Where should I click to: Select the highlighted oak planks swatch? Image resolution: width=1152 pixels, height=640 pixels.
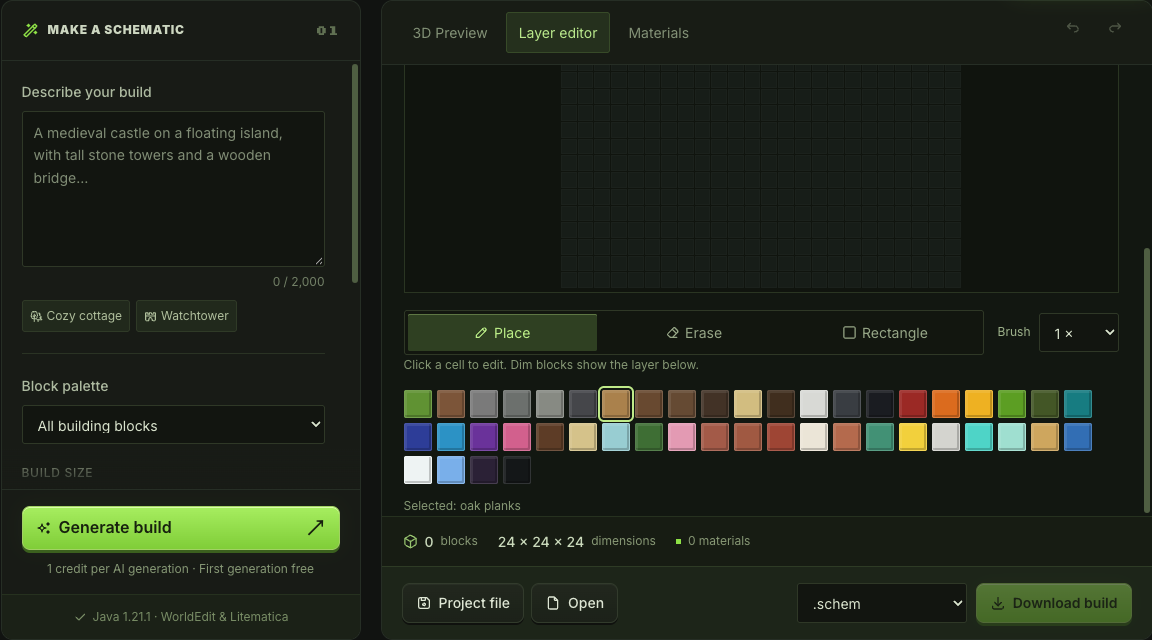[x=616, y=403]
